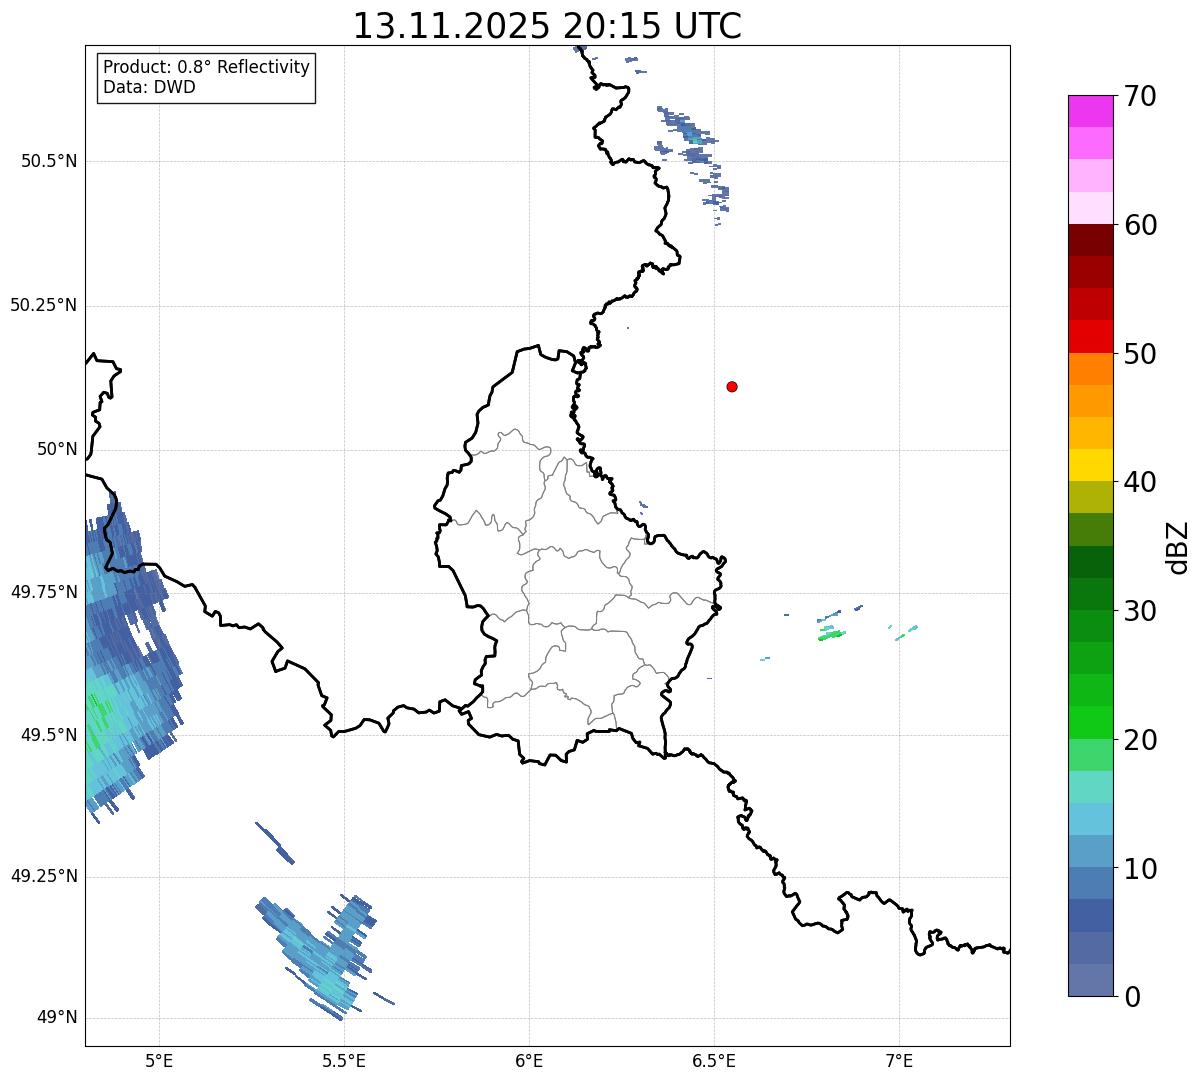Click the latitude label "50°N"
Viewport: 1202px width, 1081px height.
point(57,449)
